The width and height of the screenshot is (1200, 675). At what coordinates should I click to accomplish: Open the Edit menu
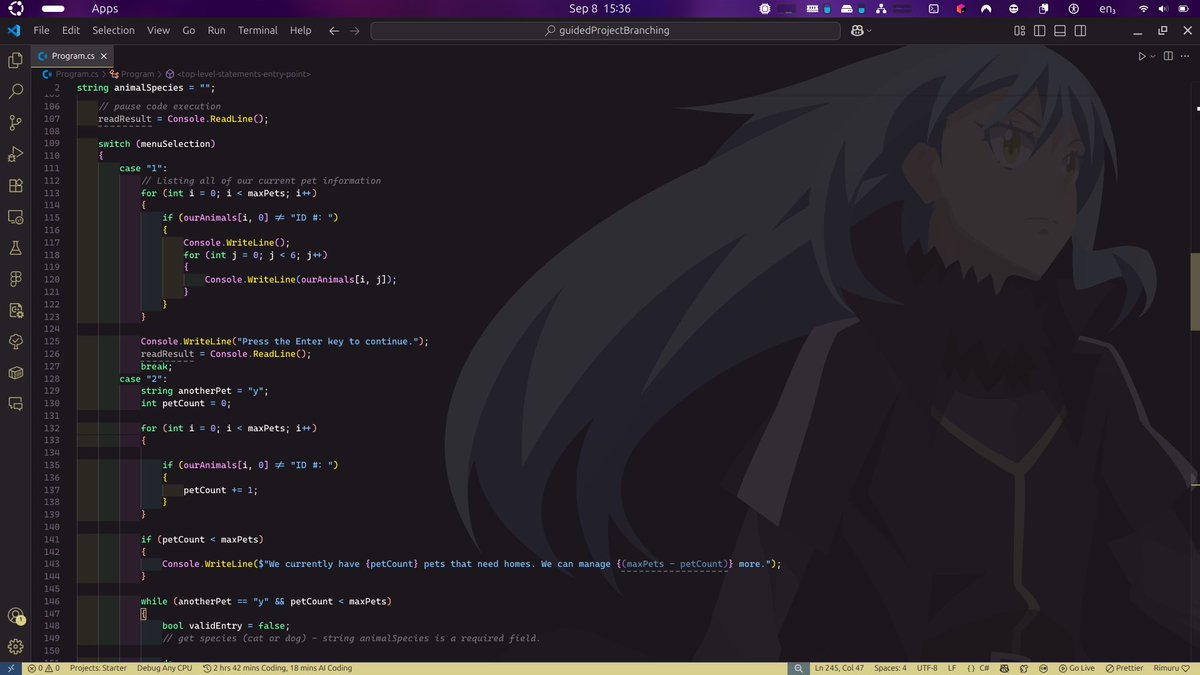(71, 30)
